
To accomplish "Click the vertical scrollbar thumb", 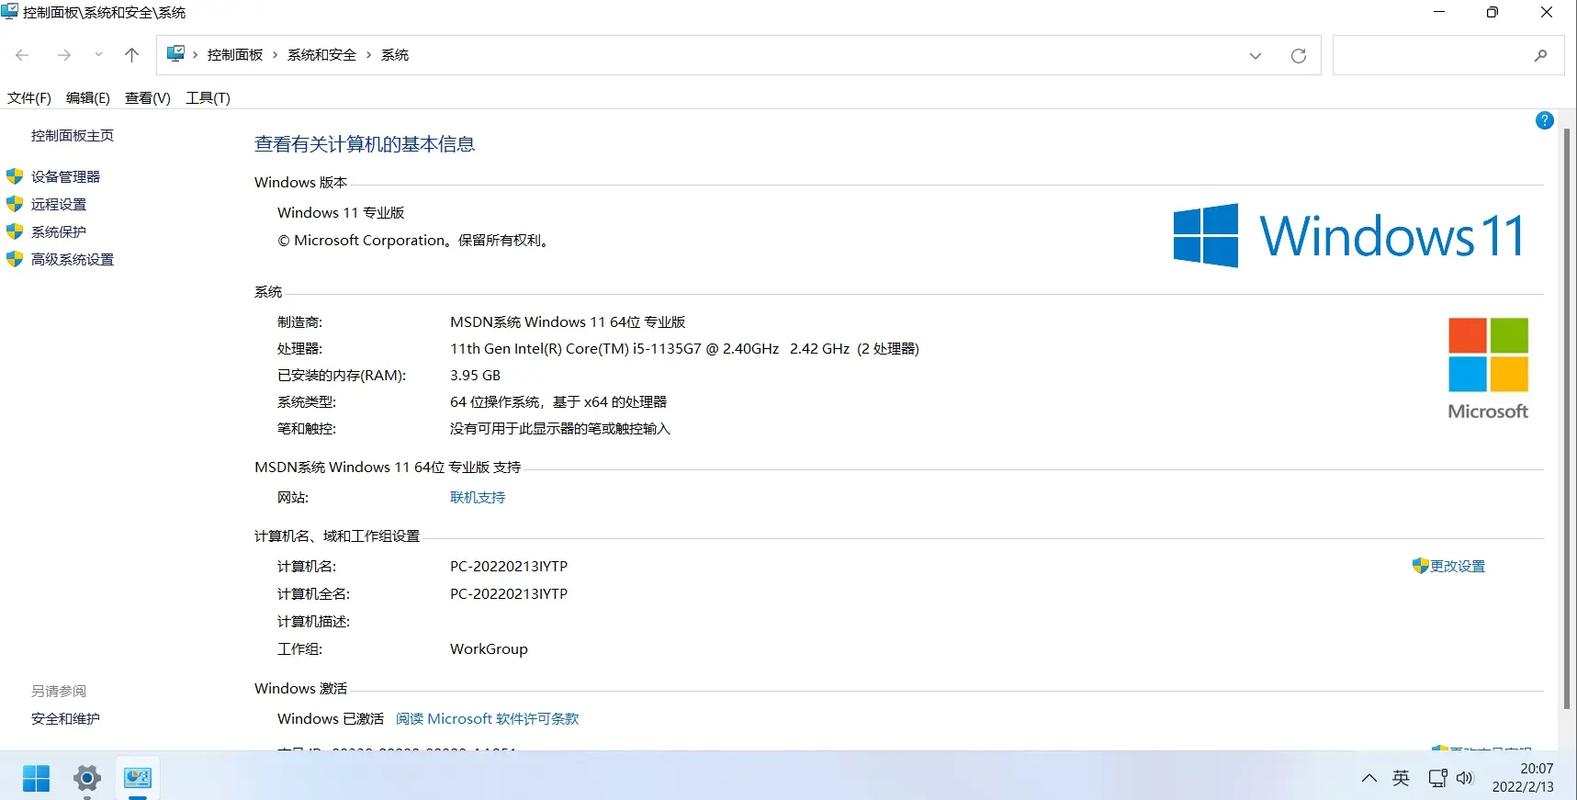I will pos(1567,420).
